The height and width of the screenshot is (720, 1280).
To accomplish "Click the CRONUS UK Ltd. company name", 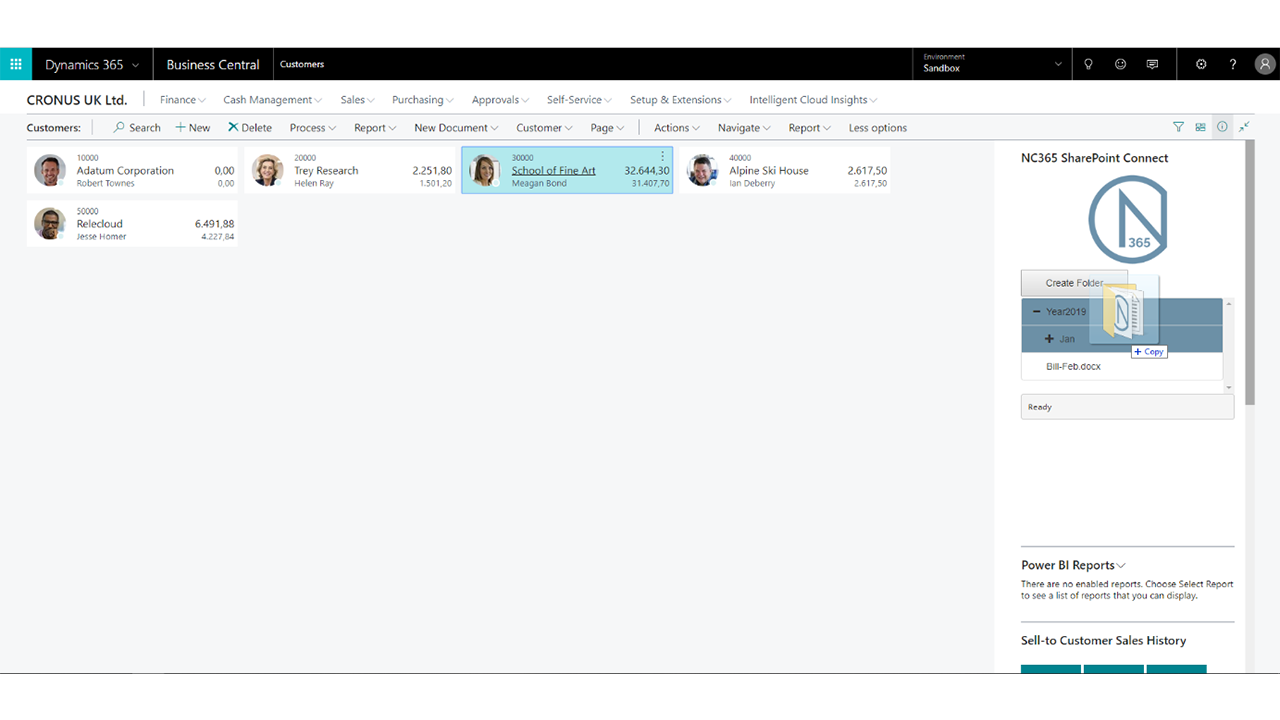I will 77,100.
